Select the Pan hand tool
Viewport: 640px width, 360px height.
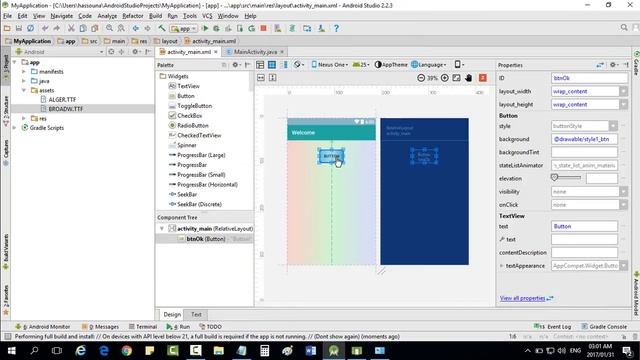469,78
